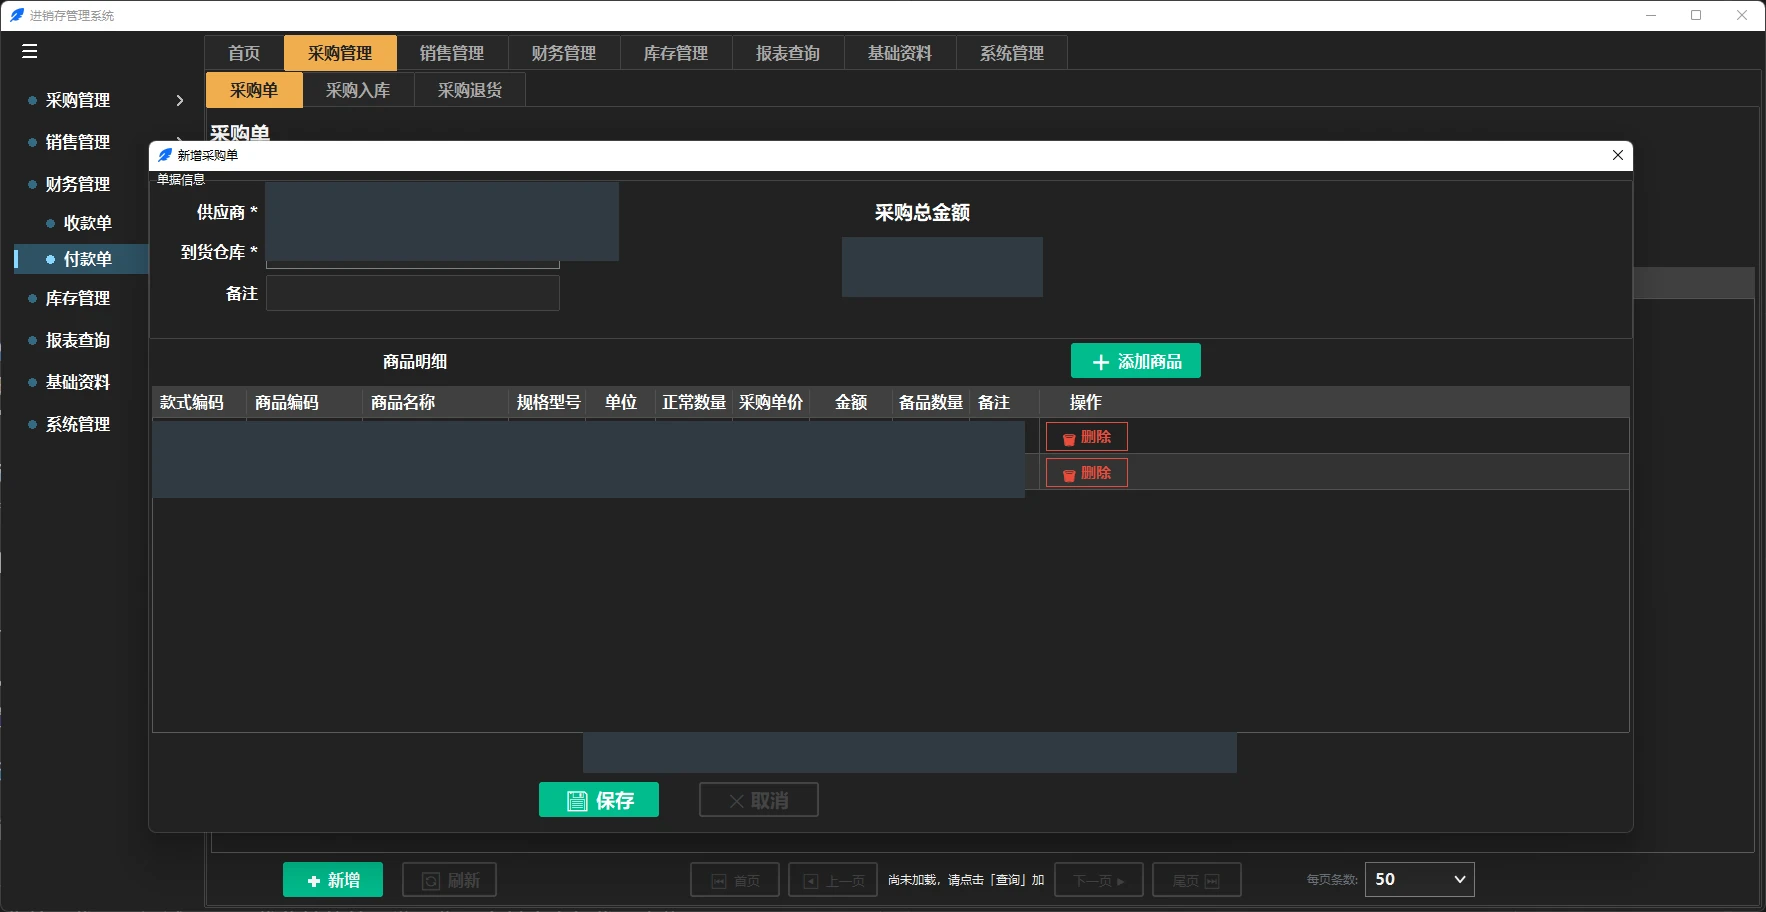Click the 添加商品 button
1766x912 pixels.
click(1136, 361)
